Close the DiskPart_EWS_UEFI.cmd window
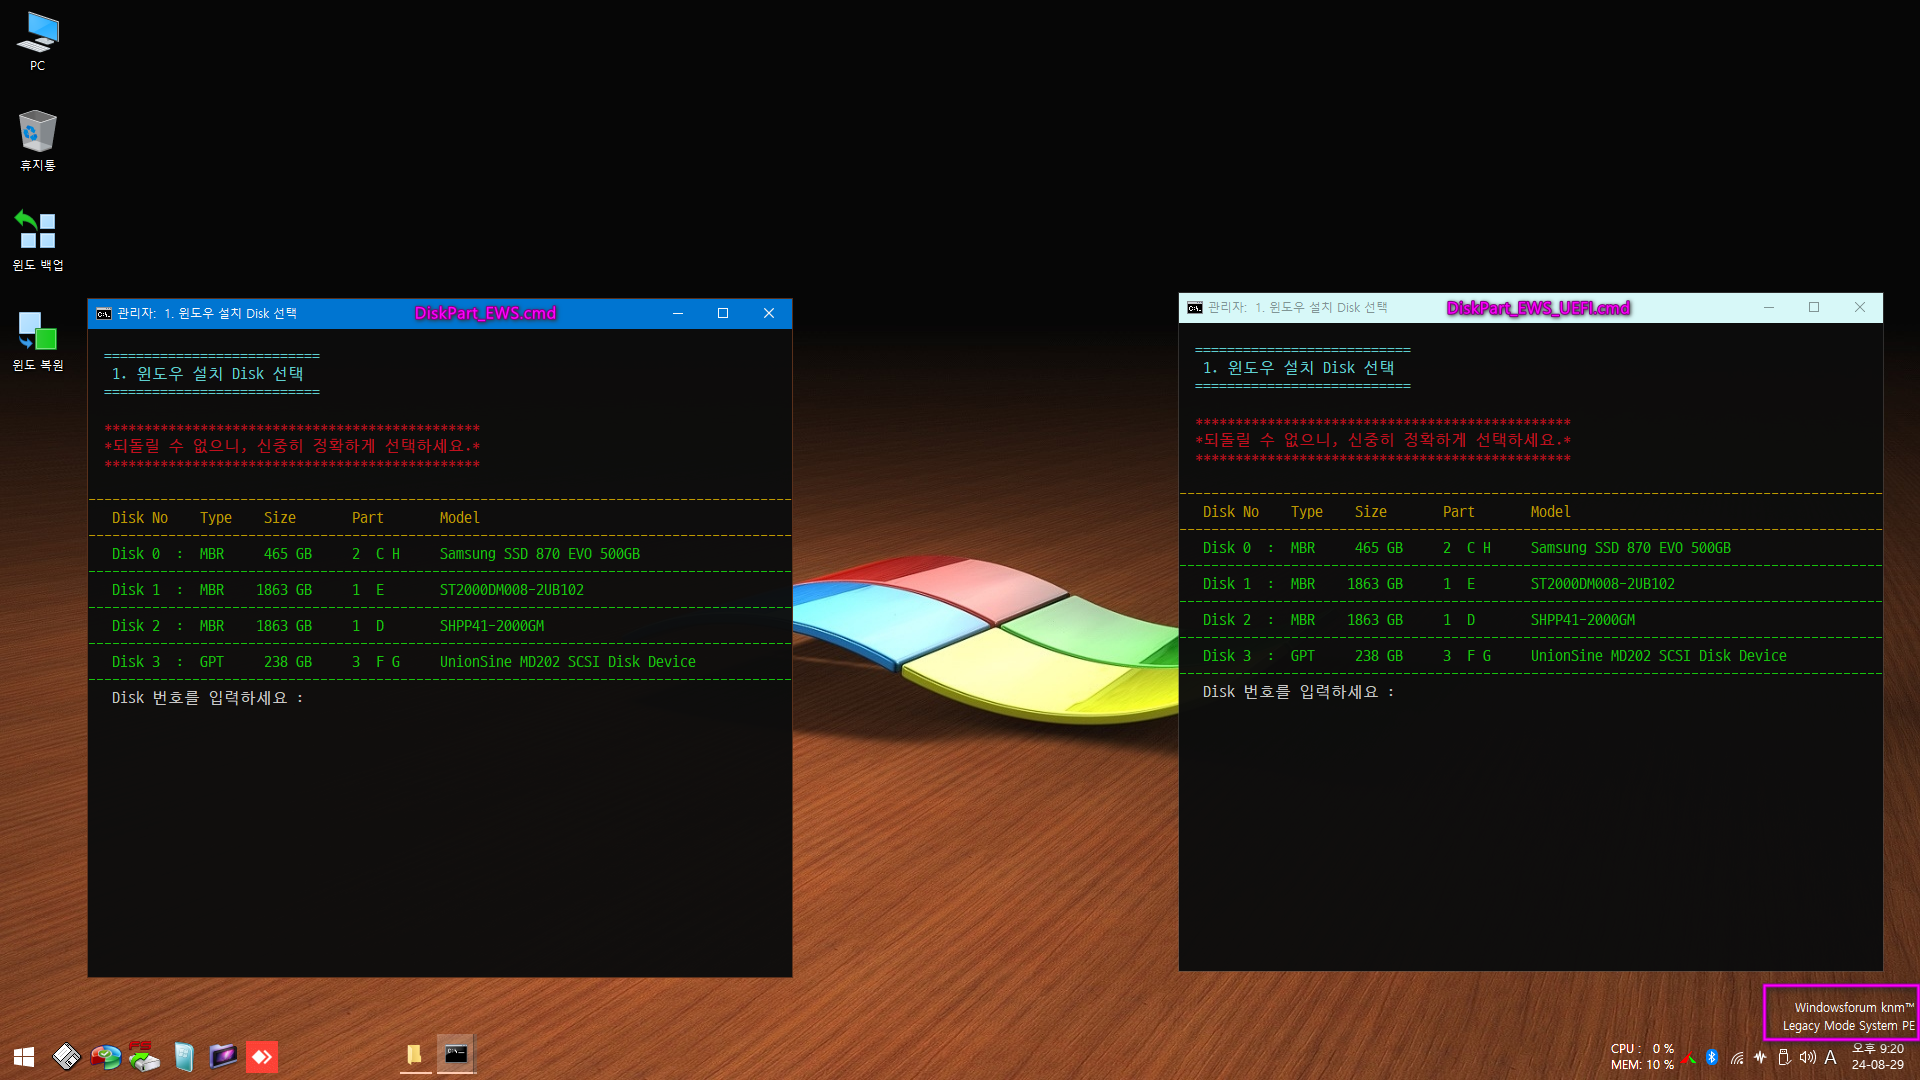The image size is (1920, 1080). click(1860, 307)
